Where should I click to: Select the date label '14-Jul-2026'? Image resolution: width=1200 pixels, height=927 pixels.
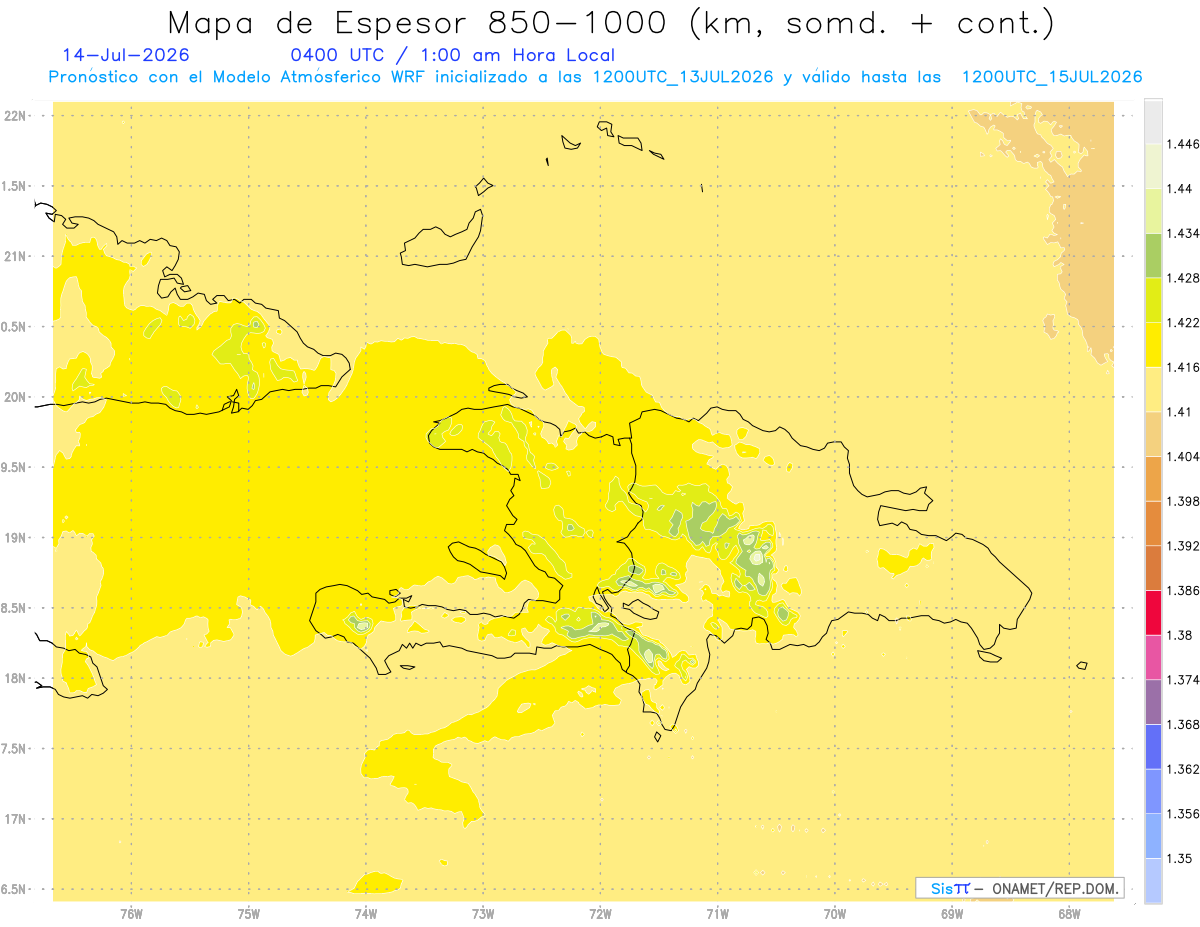tap(125, 55)
